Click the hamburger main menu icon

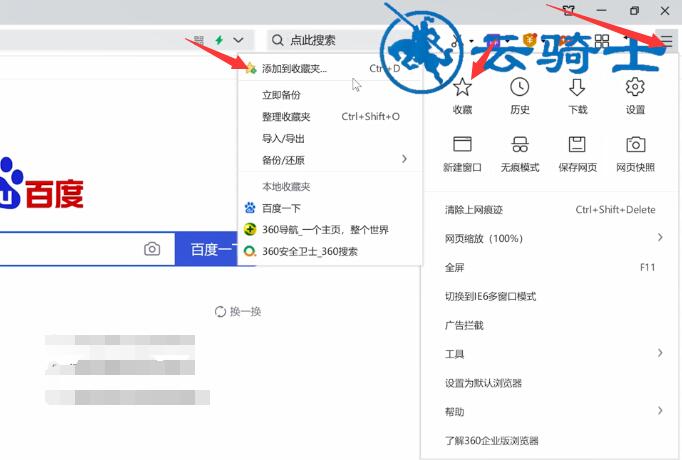666,41
